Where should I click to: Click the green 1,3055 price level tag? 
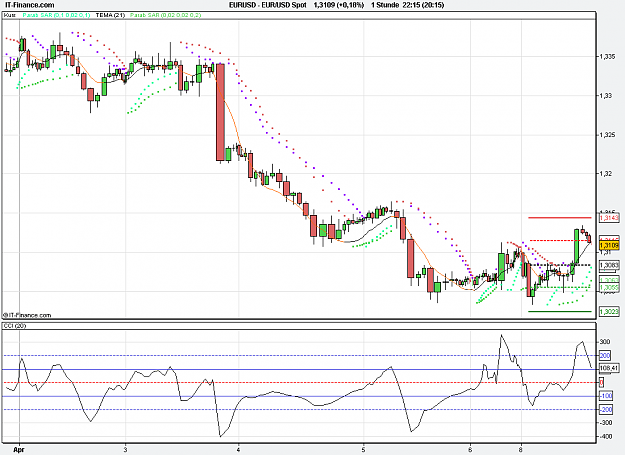pos(609,287)
